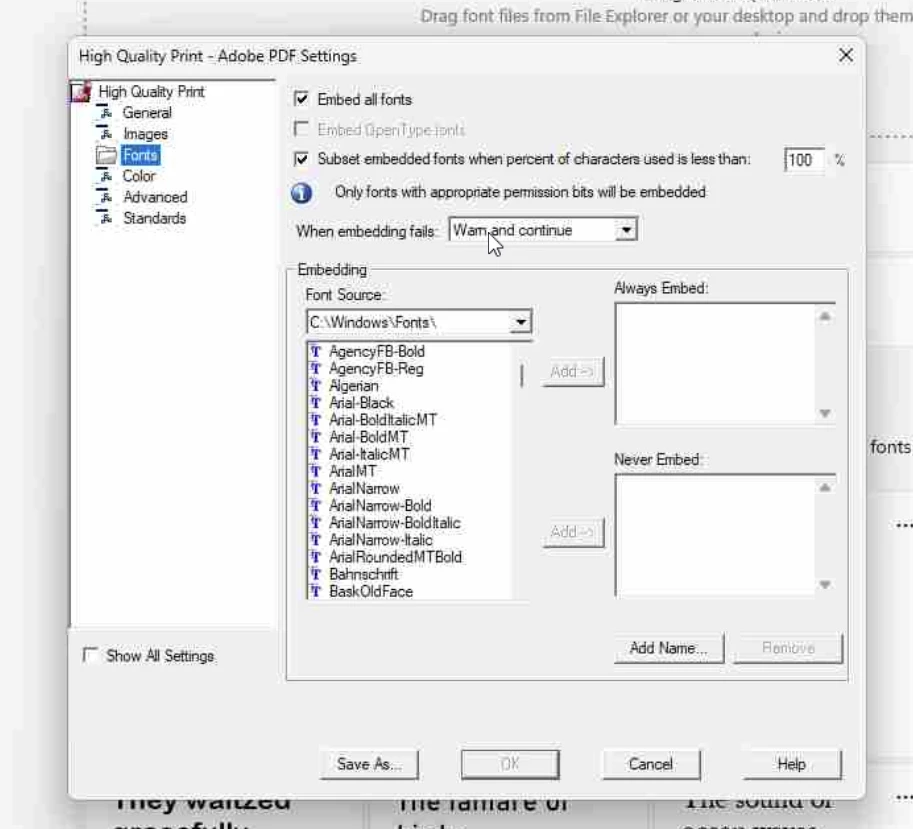Click Save As button
This screenshot has height=829, width=913.
coord(369,764)
